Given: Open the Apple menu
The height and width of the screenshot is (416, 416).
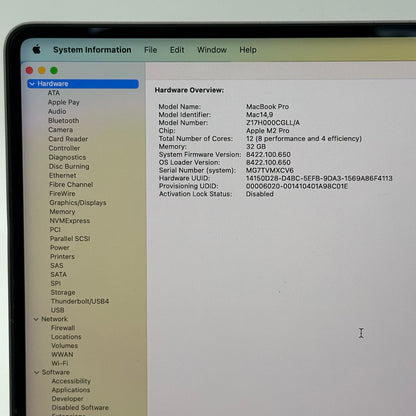Looking at the screenshot, I should click(x=37, y=50).
